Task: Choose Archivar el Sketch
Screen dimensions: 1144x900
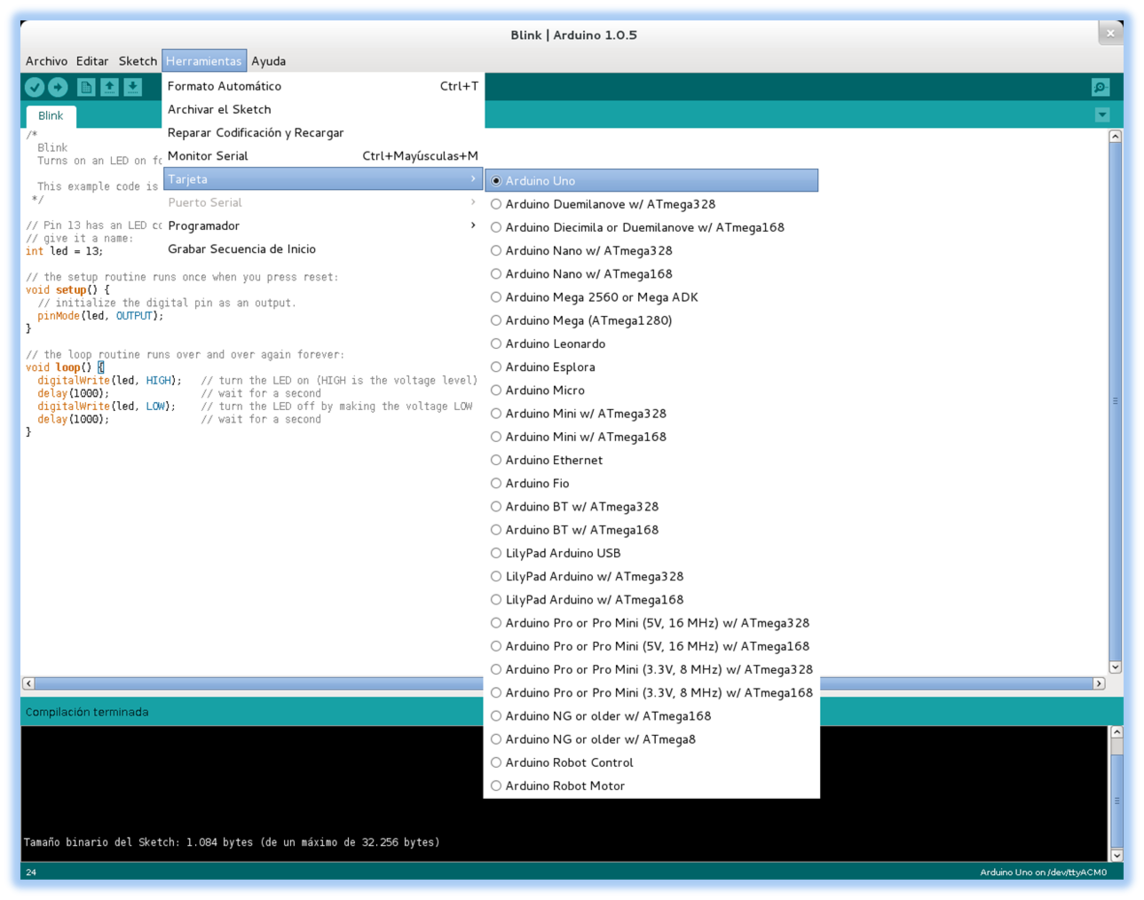Action: [322, 109]
